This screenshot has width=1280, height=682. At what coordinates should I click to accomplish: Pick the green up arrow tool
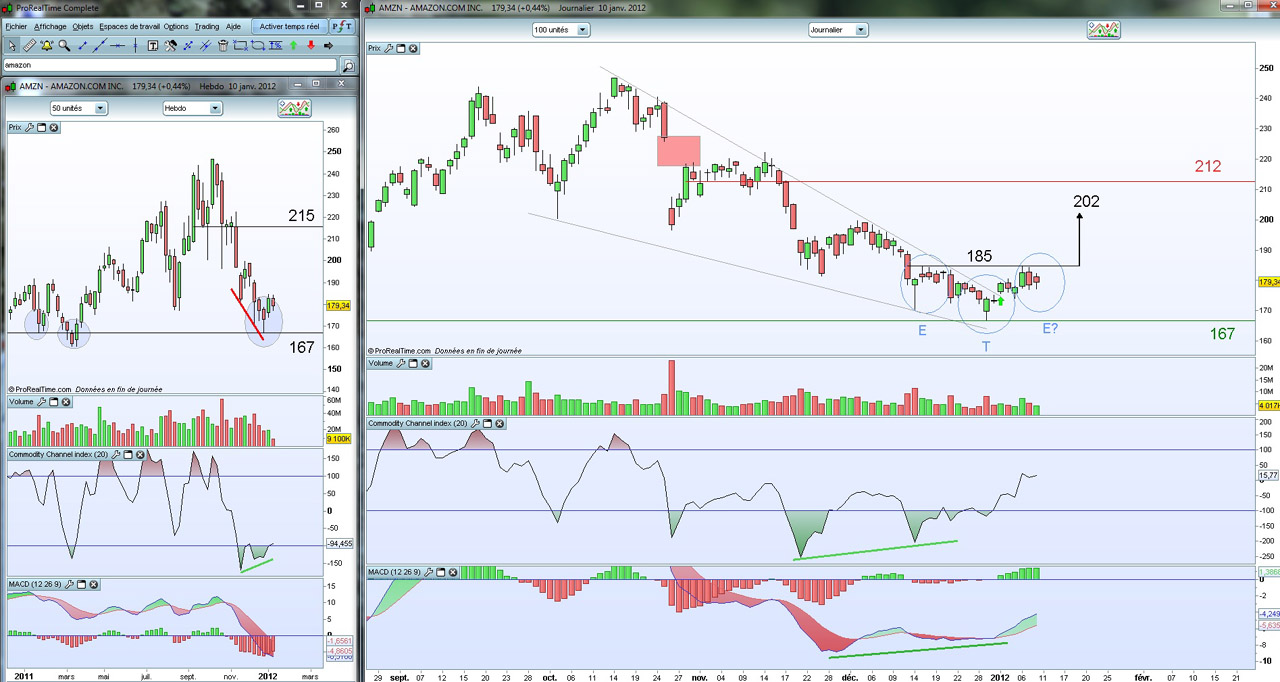[293, 45]
